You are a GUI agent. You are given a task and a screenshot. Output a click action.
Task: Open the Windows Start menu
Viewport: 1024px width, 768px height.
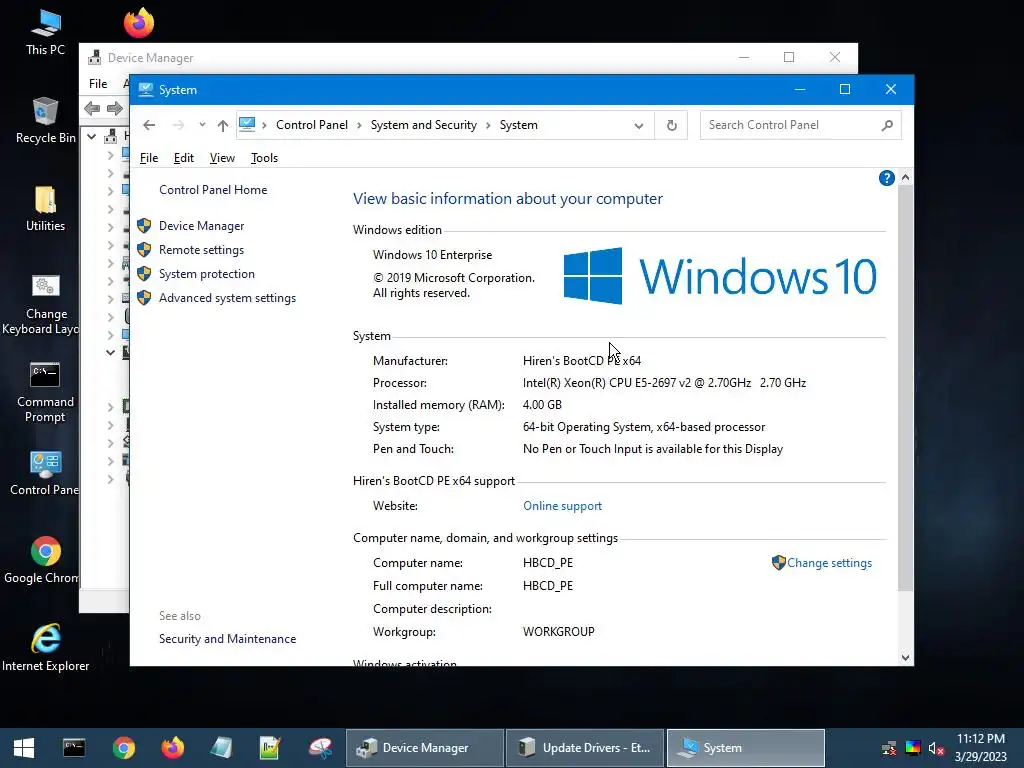coord(24,748)
